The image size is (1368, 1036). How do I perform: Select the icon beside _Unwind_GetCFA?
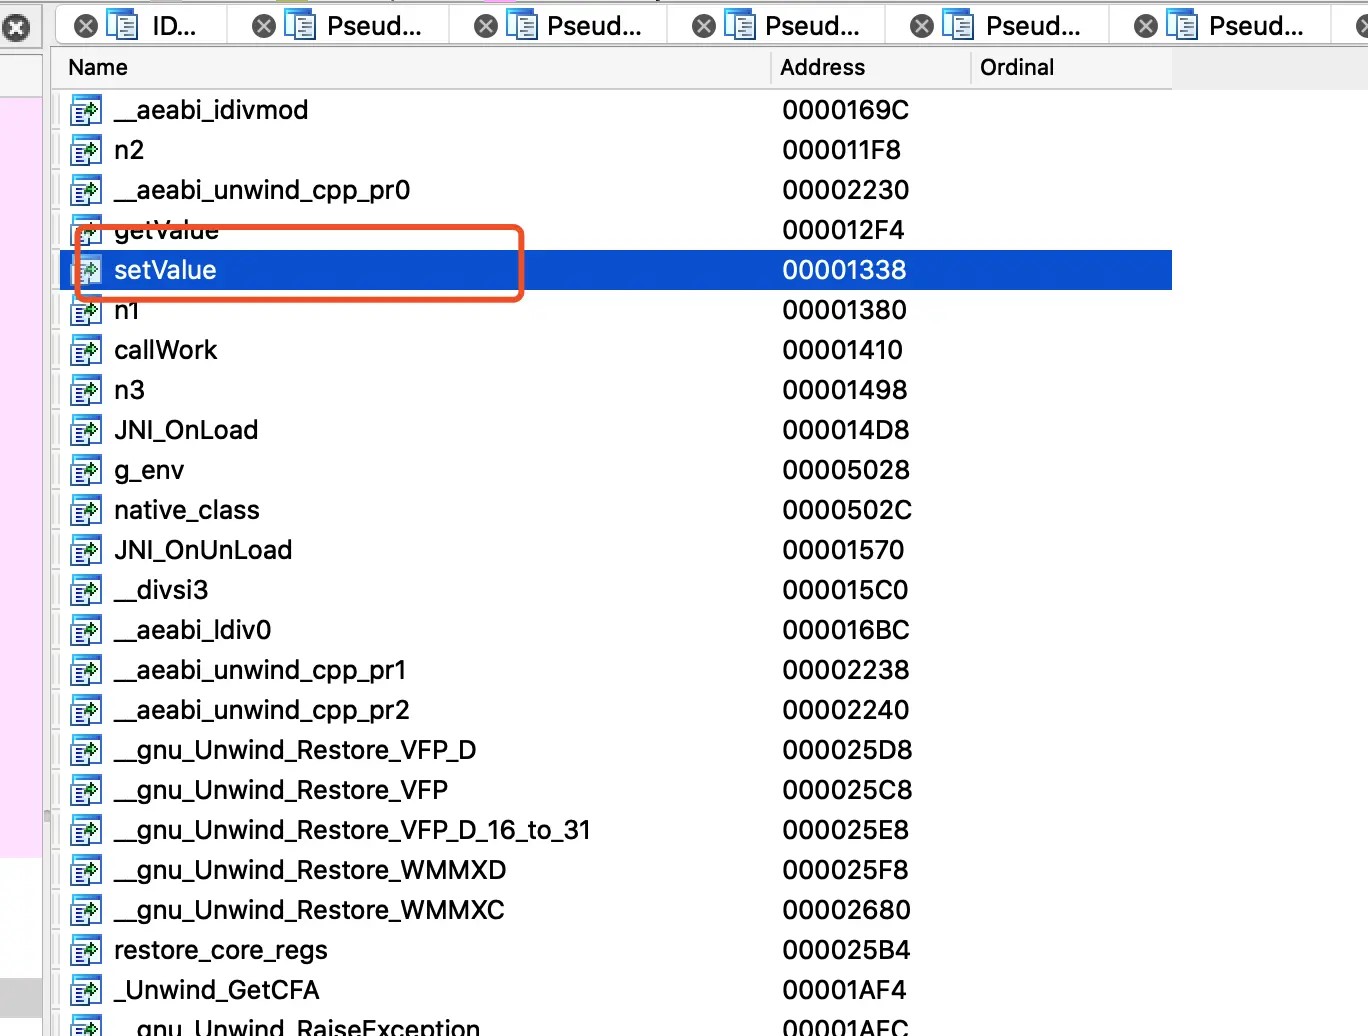[86, 991]
